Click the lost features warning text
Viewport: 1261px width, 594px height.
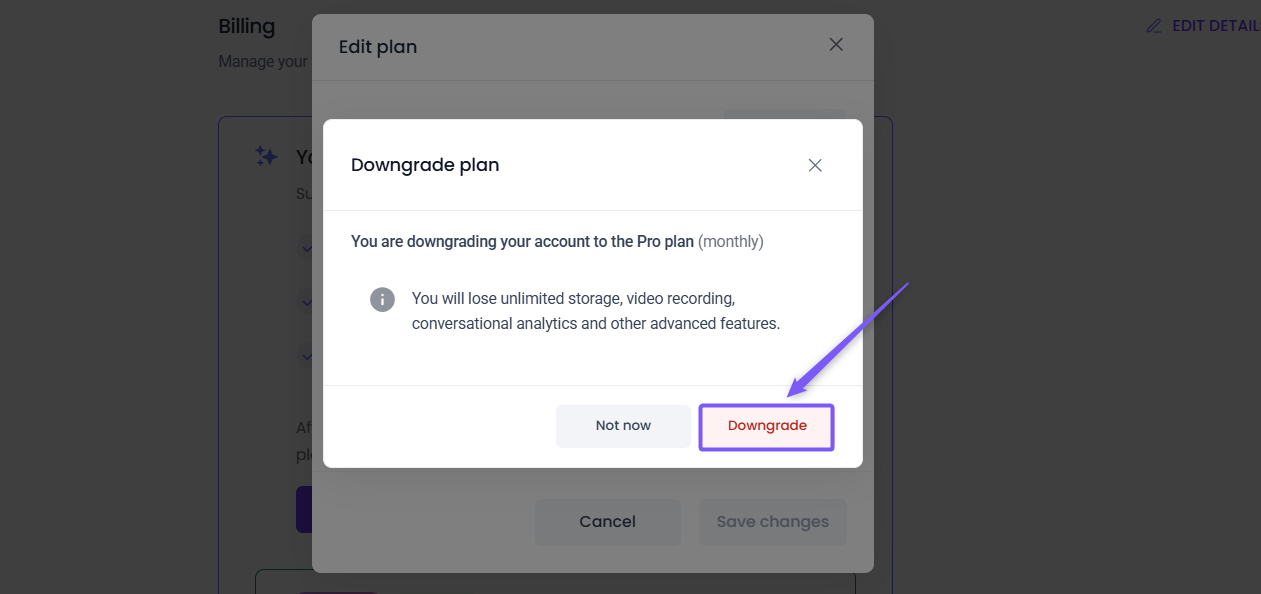click(595, 311)
